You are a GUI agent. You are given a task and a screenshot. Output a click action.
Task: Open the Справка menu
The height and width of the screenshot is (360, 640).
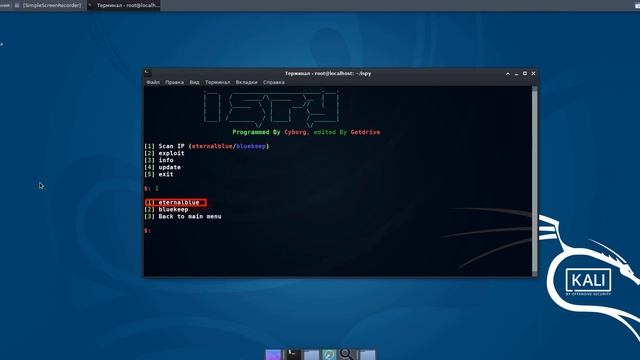[x=274, y=82]
